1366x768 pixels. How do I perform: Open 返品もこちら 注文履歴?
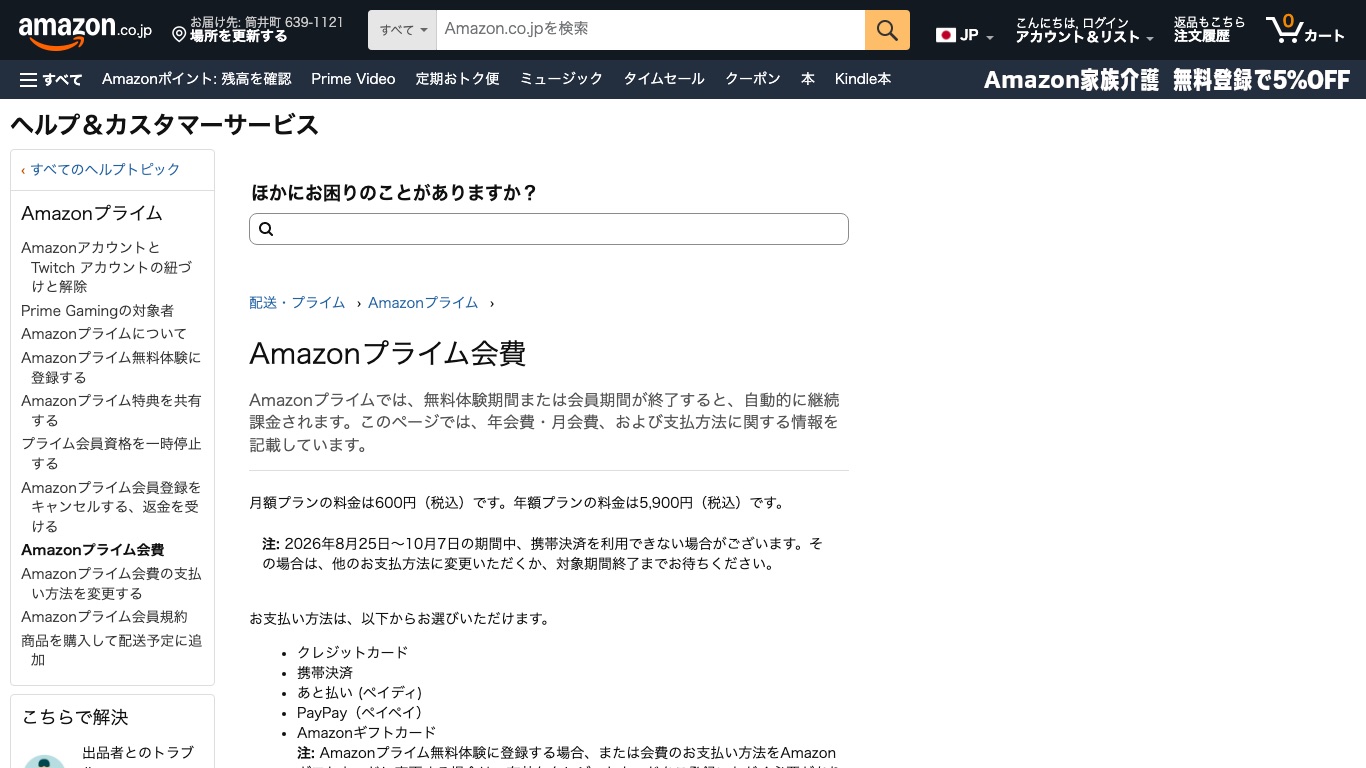1209,30
